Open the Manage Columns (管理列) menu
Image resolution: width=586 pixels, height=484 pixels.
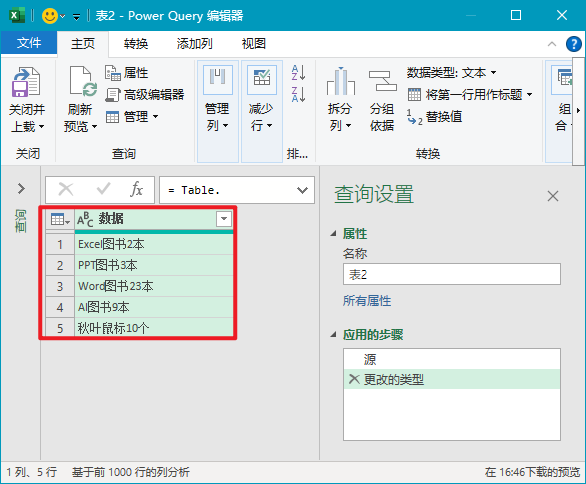[218, 111]
